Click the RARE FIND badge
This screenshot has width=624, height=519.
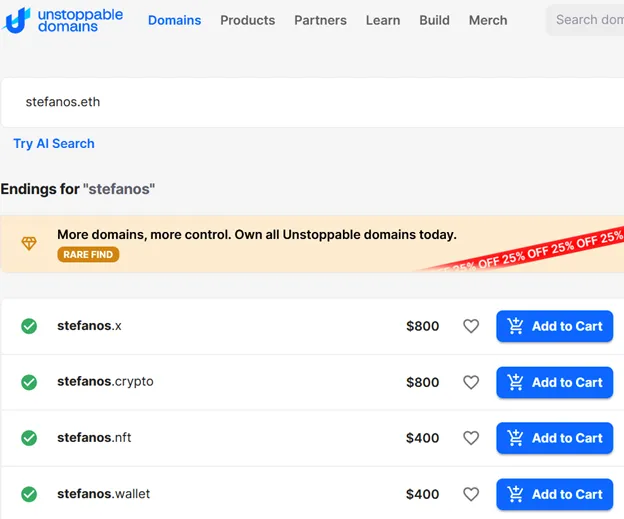tap(88, 254)
